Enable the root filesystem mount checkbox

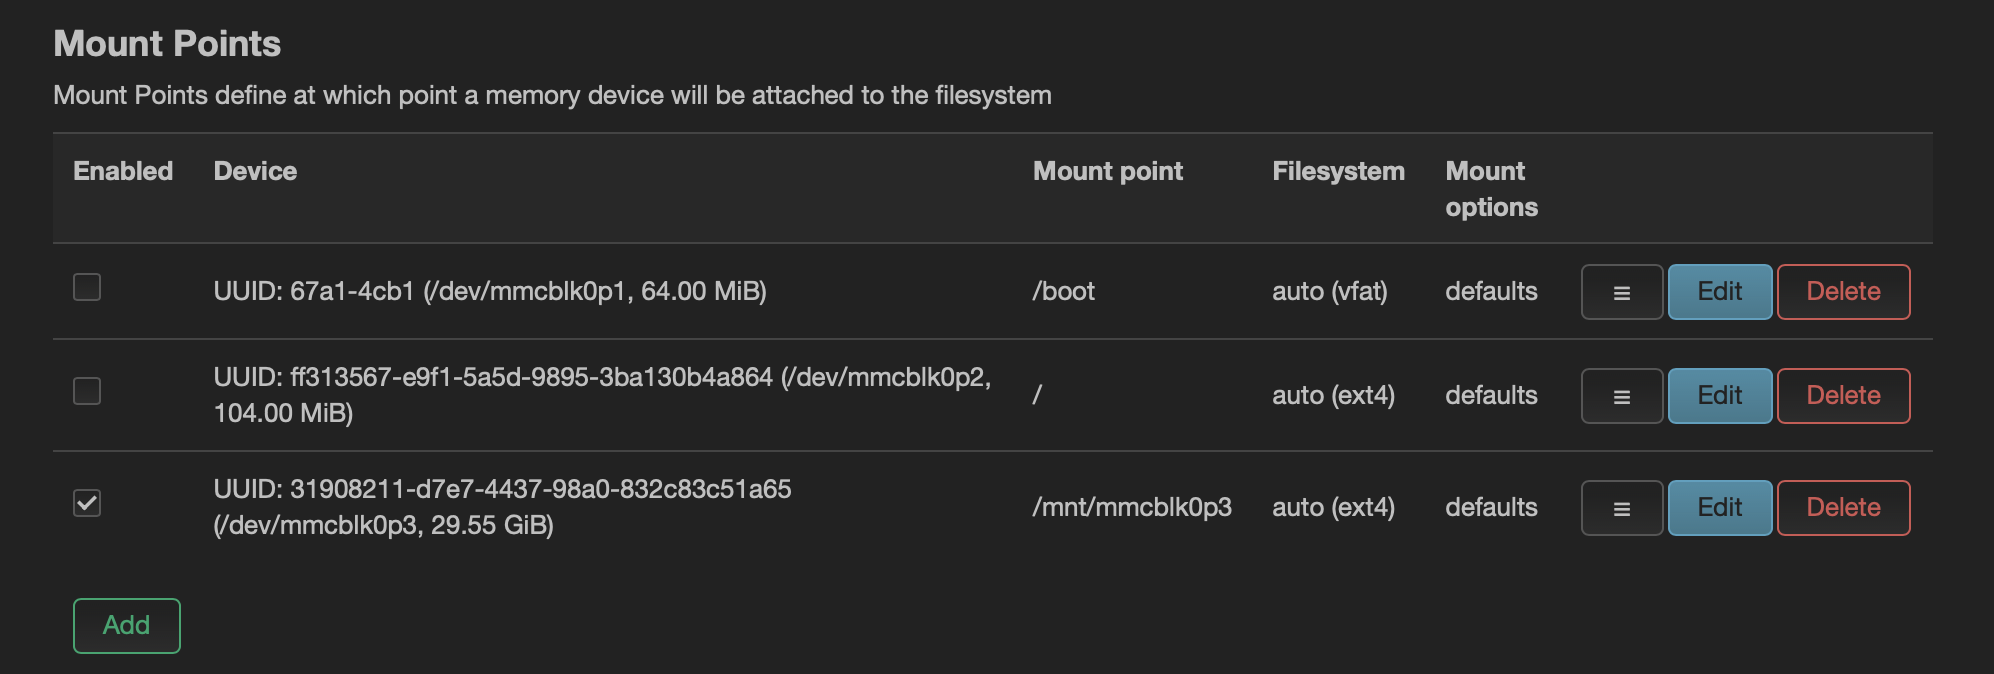[x=87, y=391]
